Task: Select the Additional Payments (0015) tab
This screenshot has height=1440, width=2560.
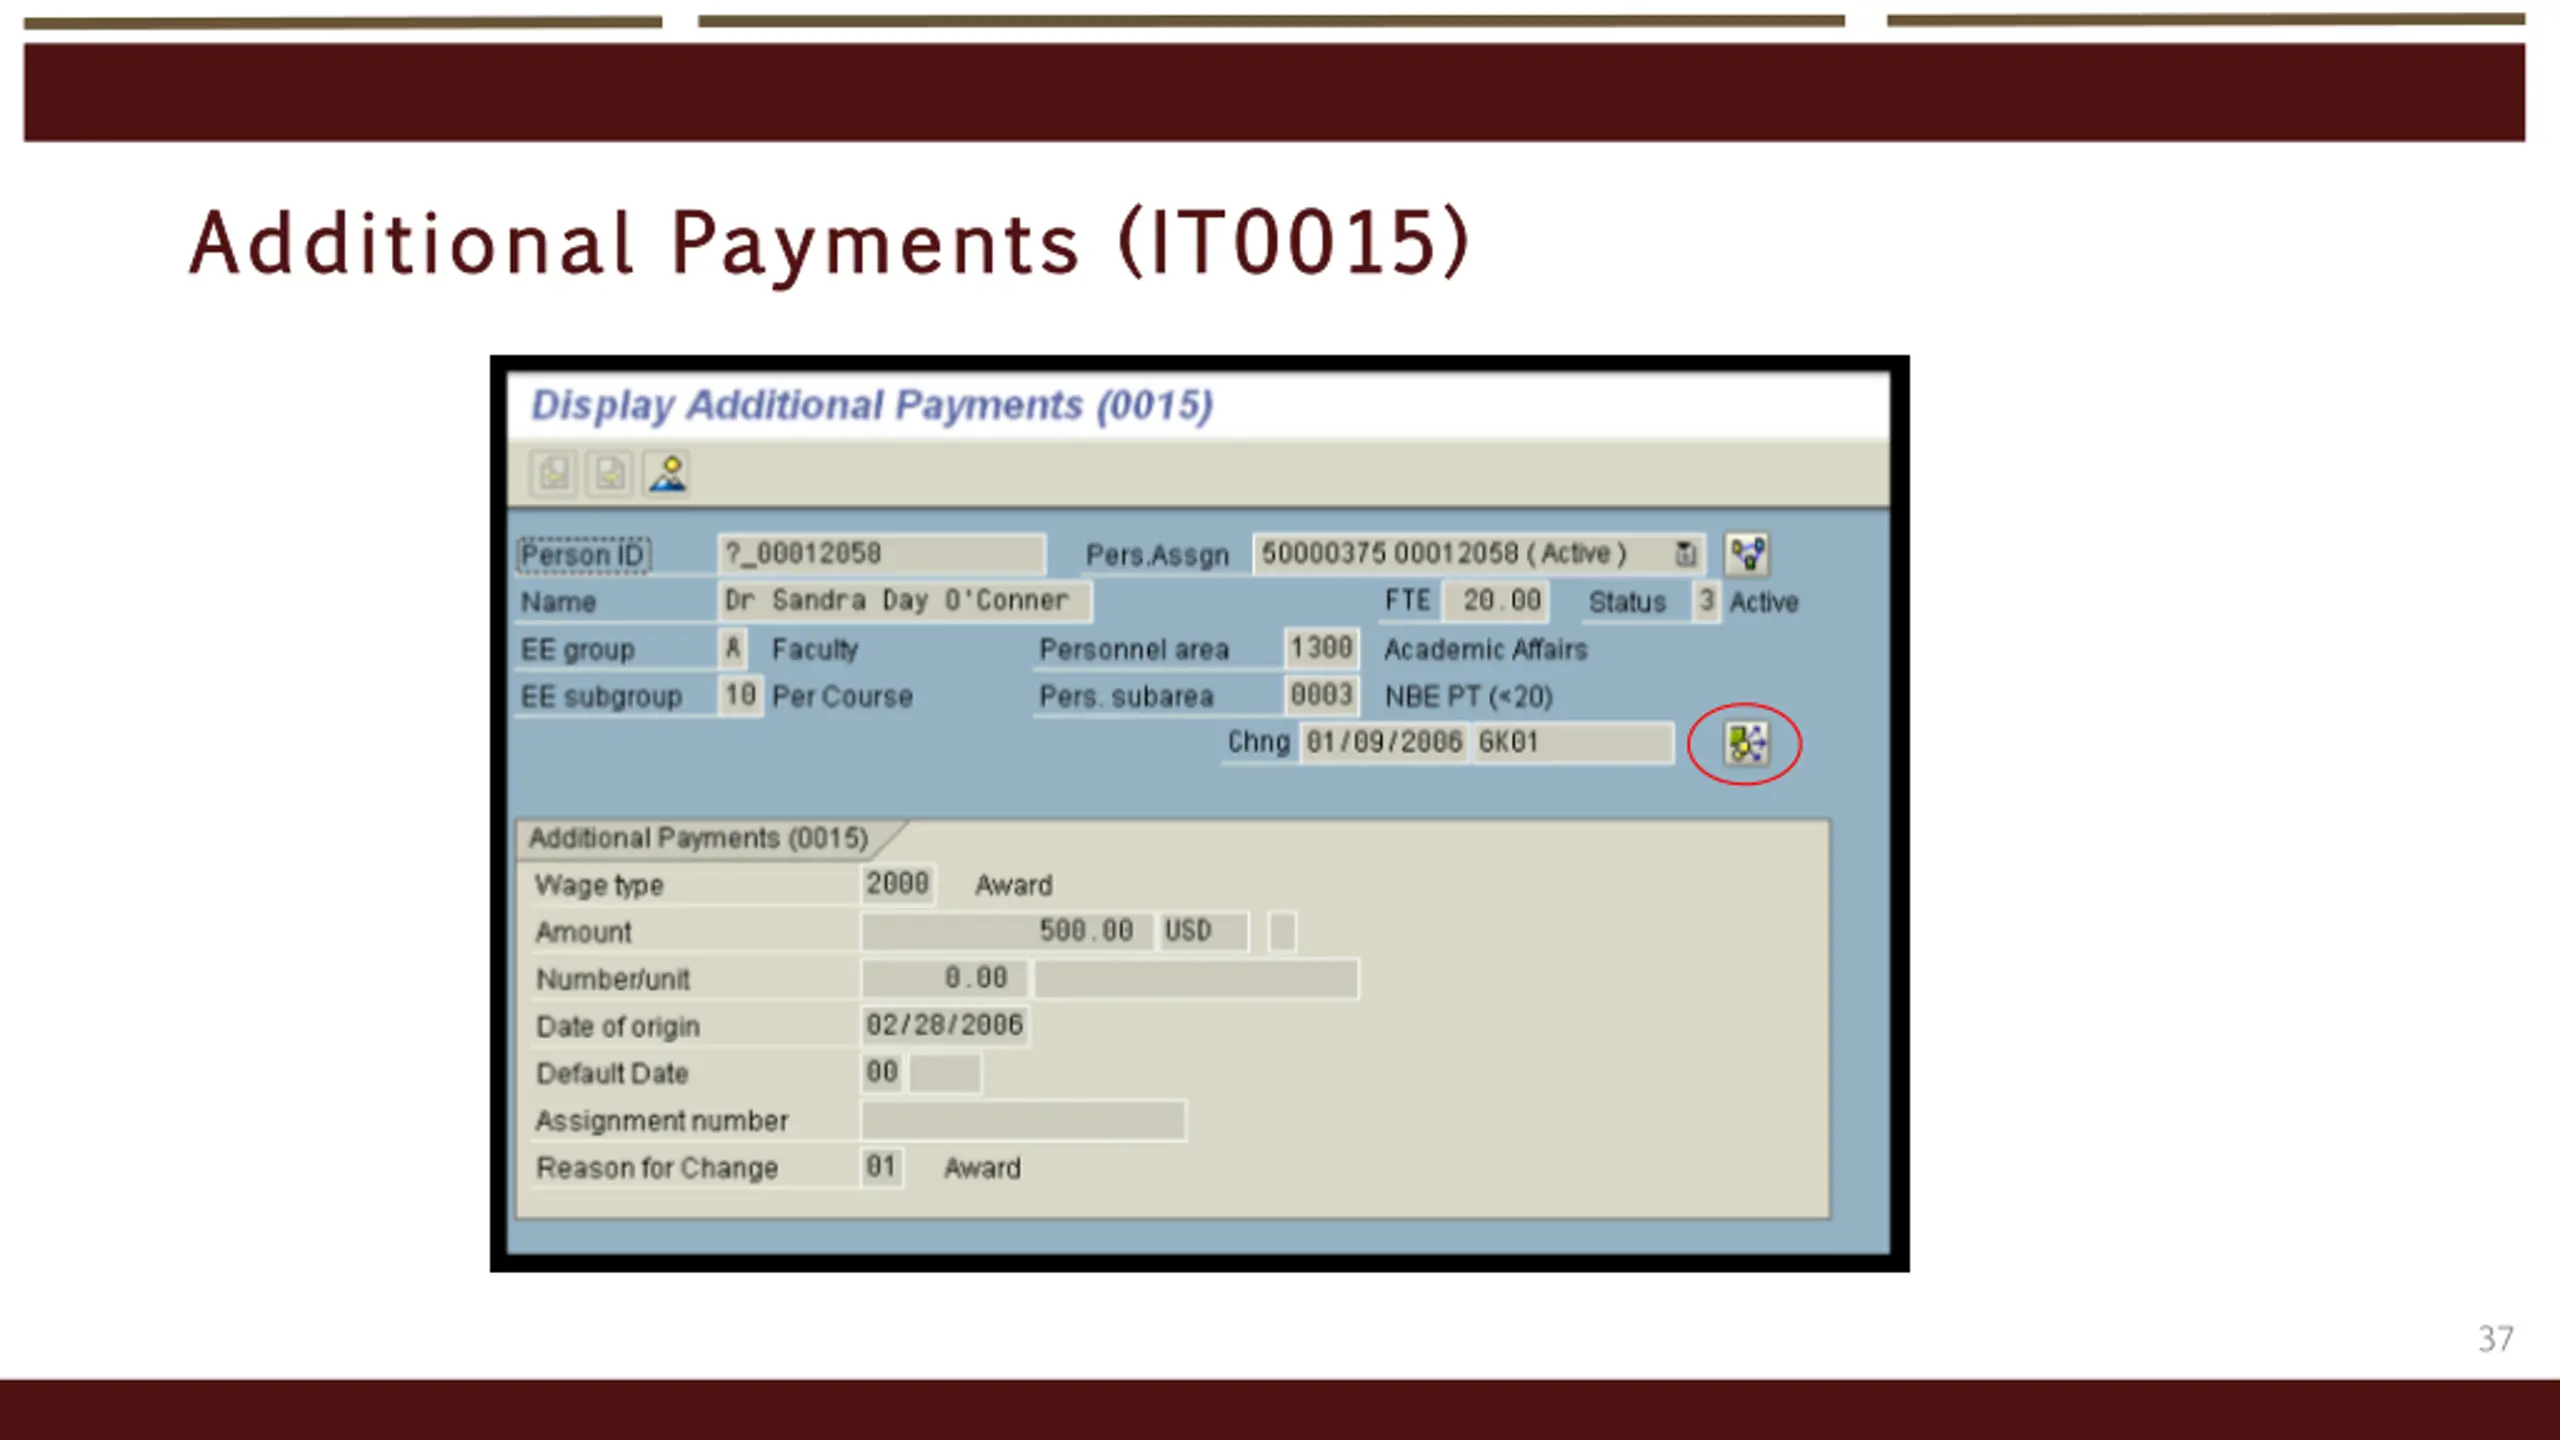Action: (x=698, y=838)
